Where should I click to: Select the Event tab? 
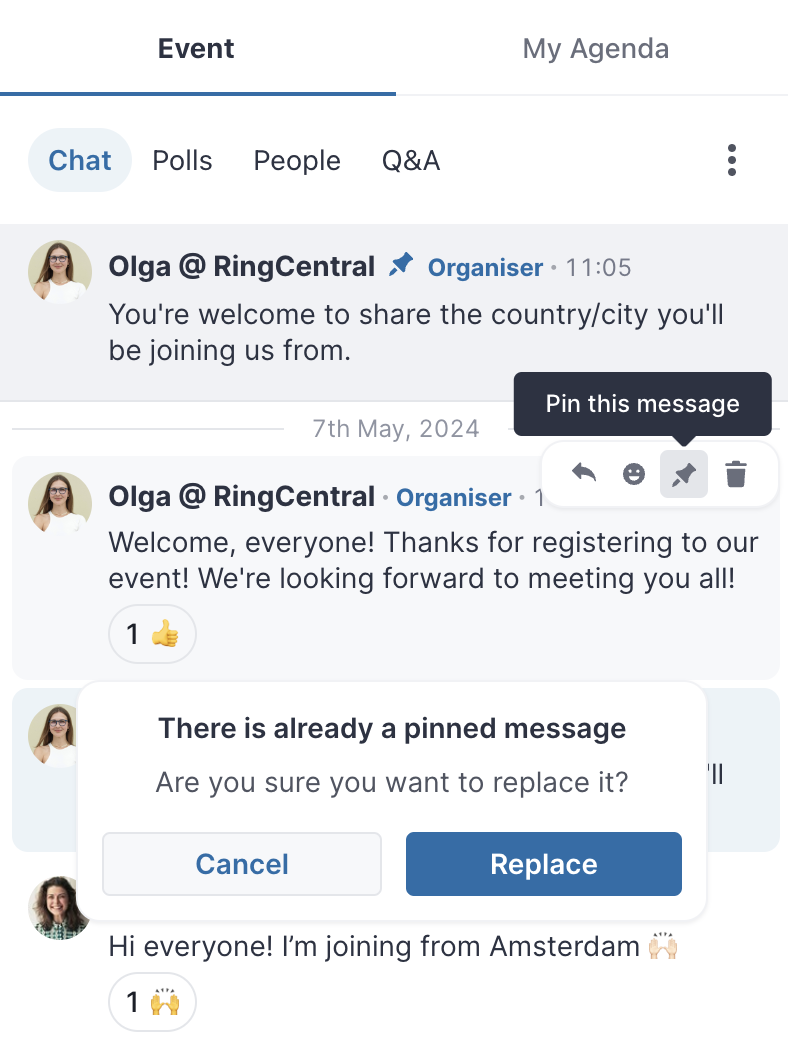click(x=196, y=48)
